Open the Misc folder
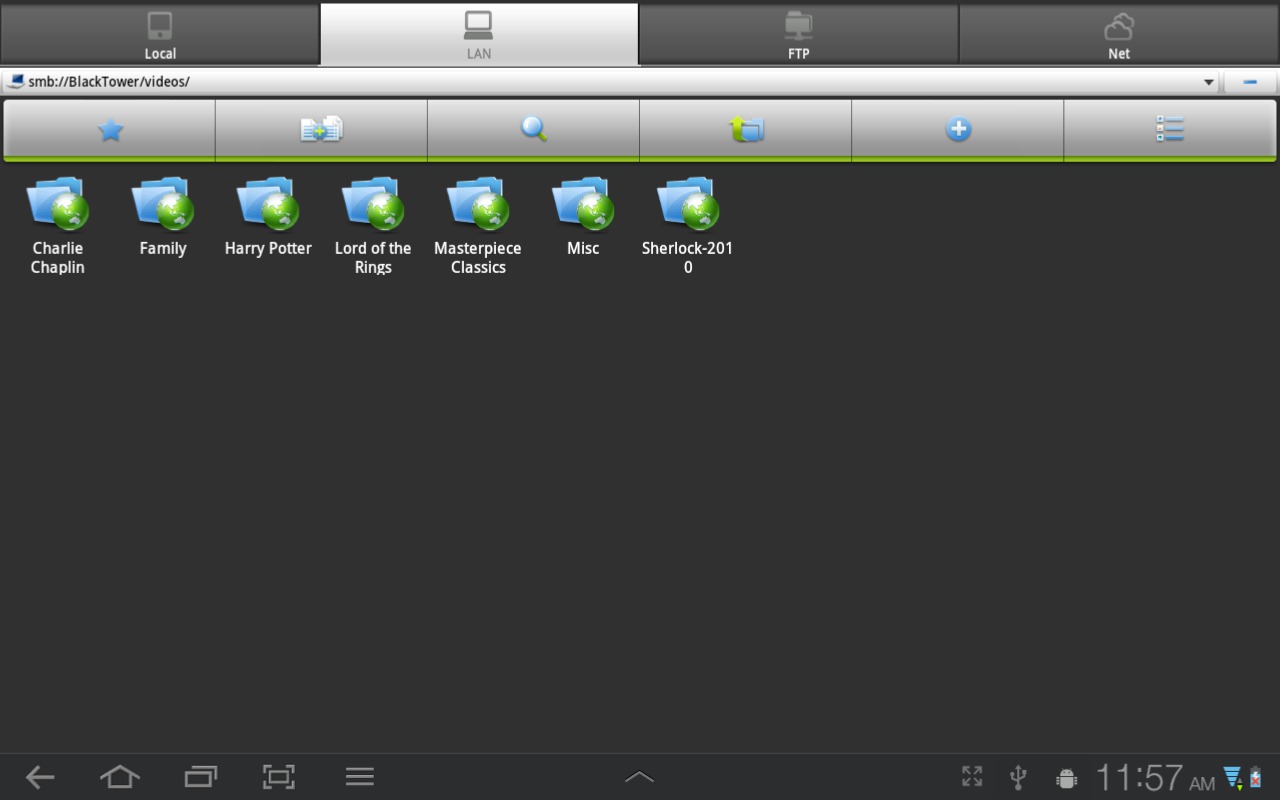 (583, 218)
